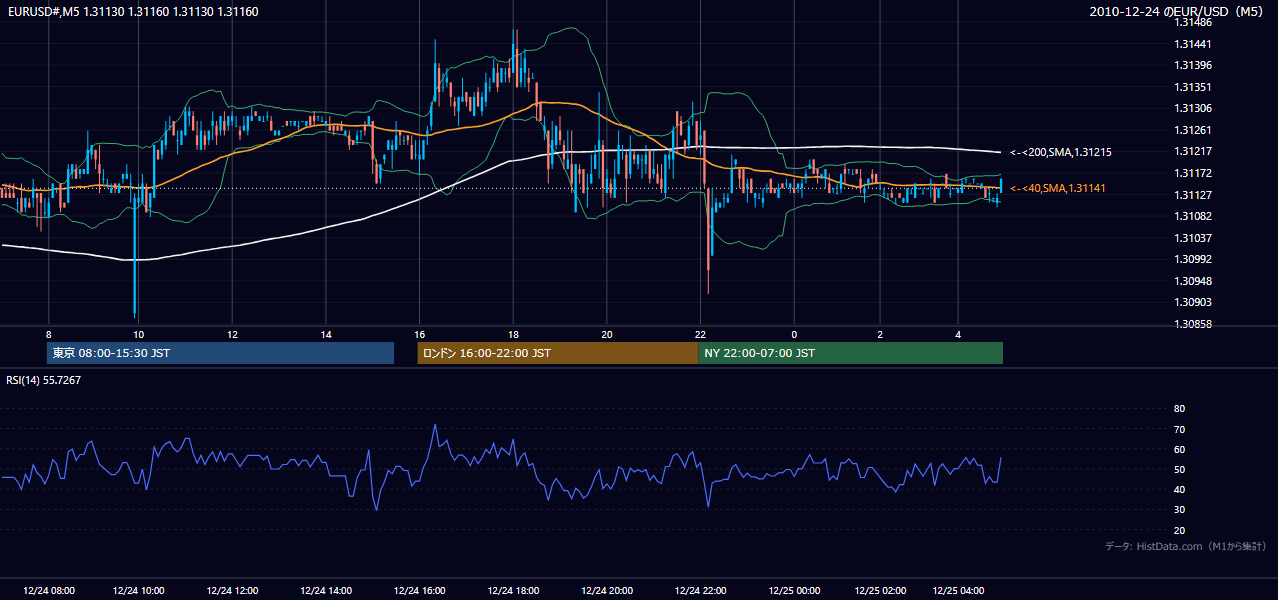1278x600 pixels.
Task: Click RSI scale value 70
Action: [1179, 429]
